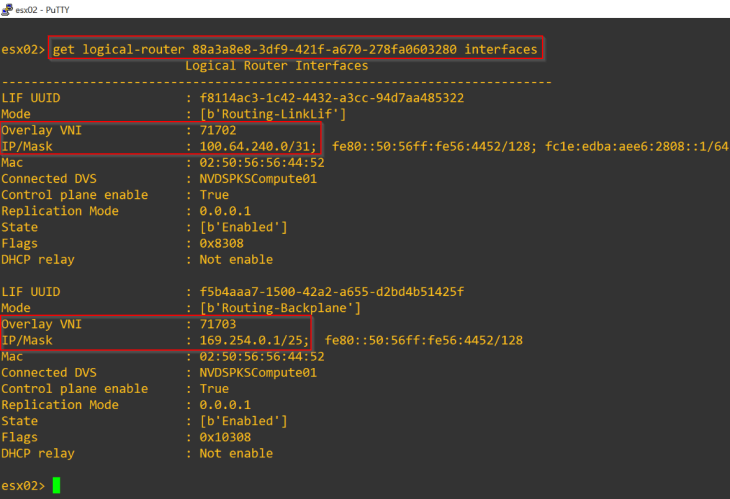Click the esx02 - PuTTY window title
The height and width of the screenshot is (499, 730).
tap(48, 8)
